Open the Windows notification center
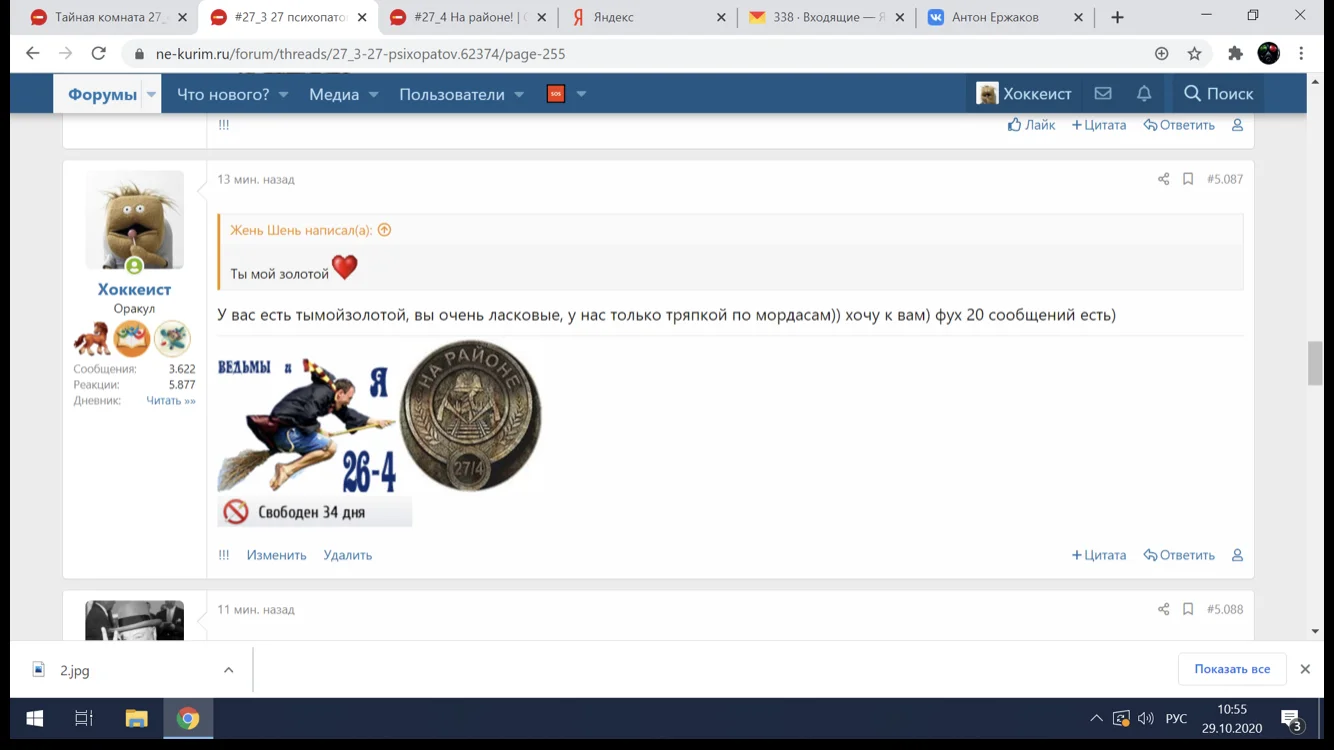This screenshot has width=1334, height=750. point(1291,720)
